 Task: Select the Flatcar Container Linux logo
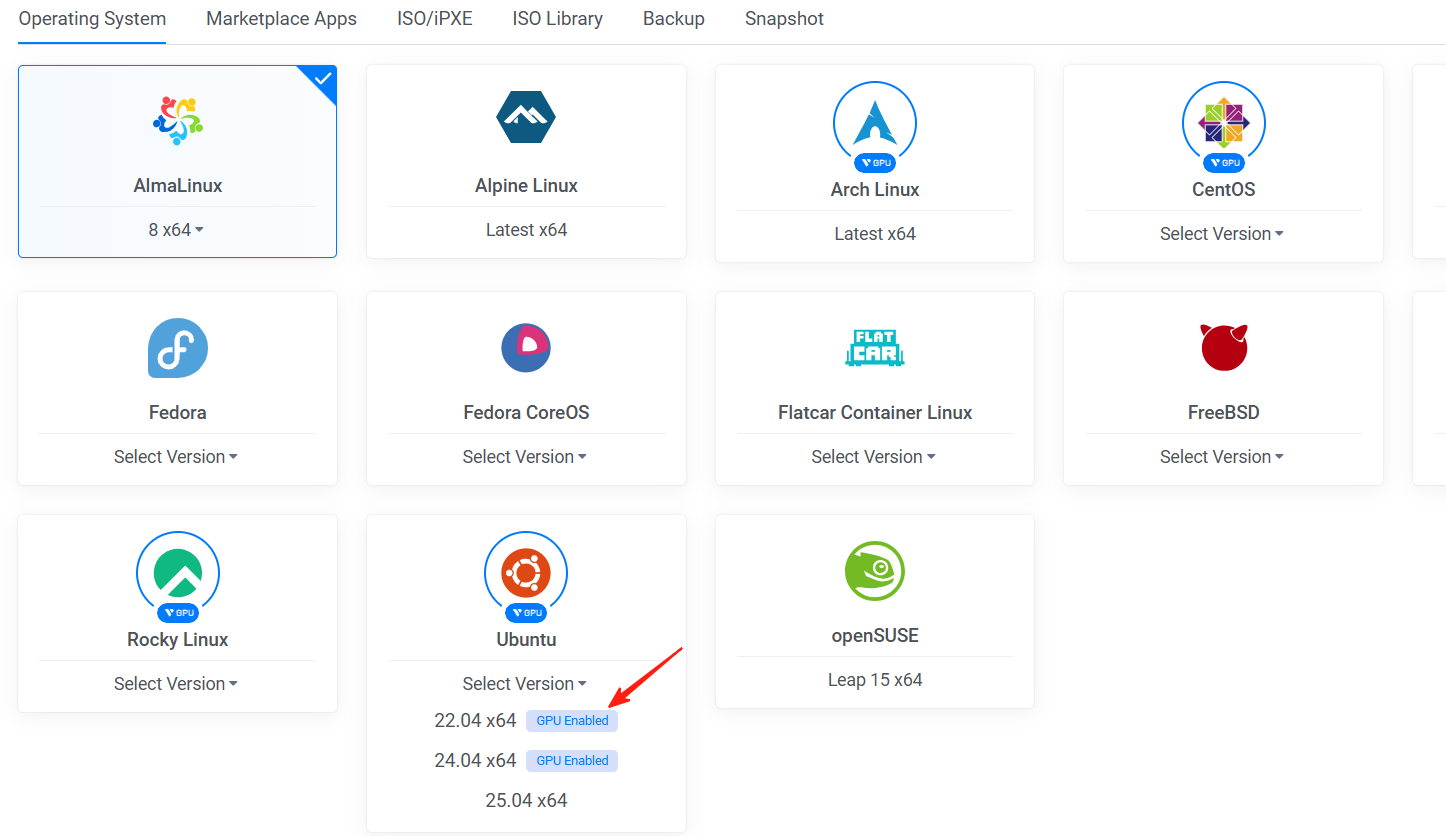pyautogui.click(x=874, y=348)
